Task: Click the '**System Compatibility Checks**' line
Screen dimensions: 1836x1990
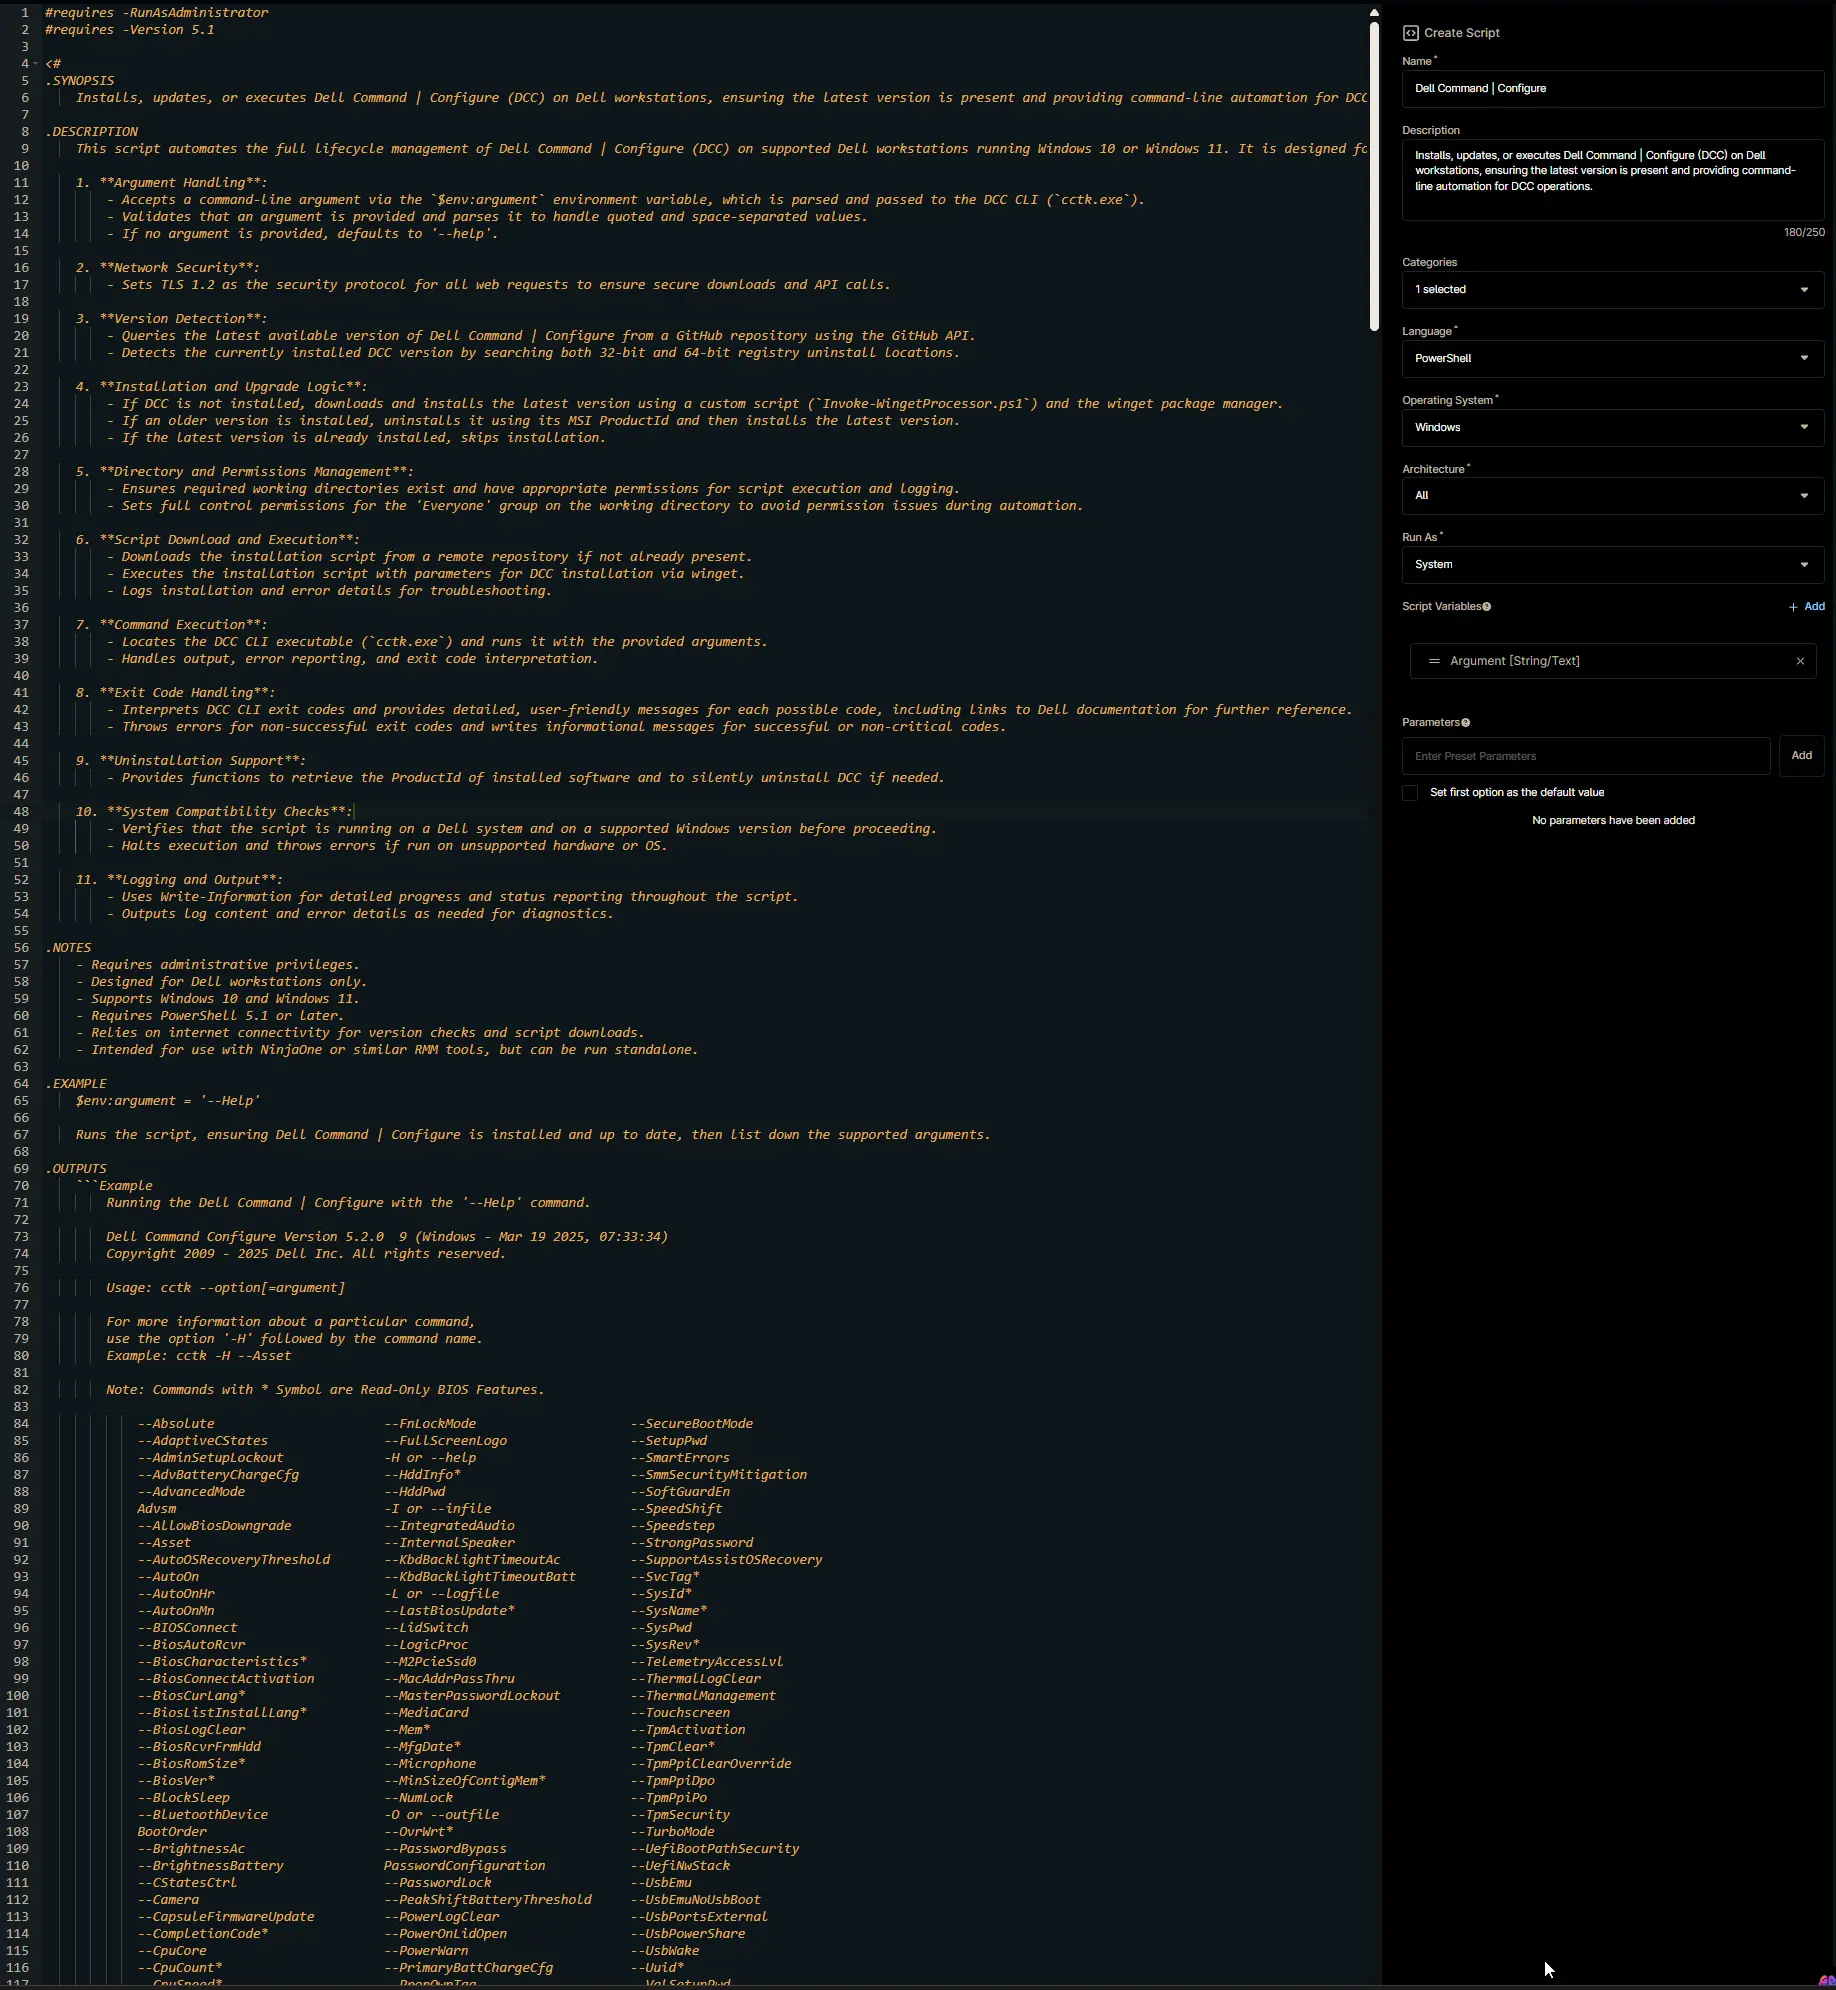Action: pyautogui.click(x=214, y=812)
